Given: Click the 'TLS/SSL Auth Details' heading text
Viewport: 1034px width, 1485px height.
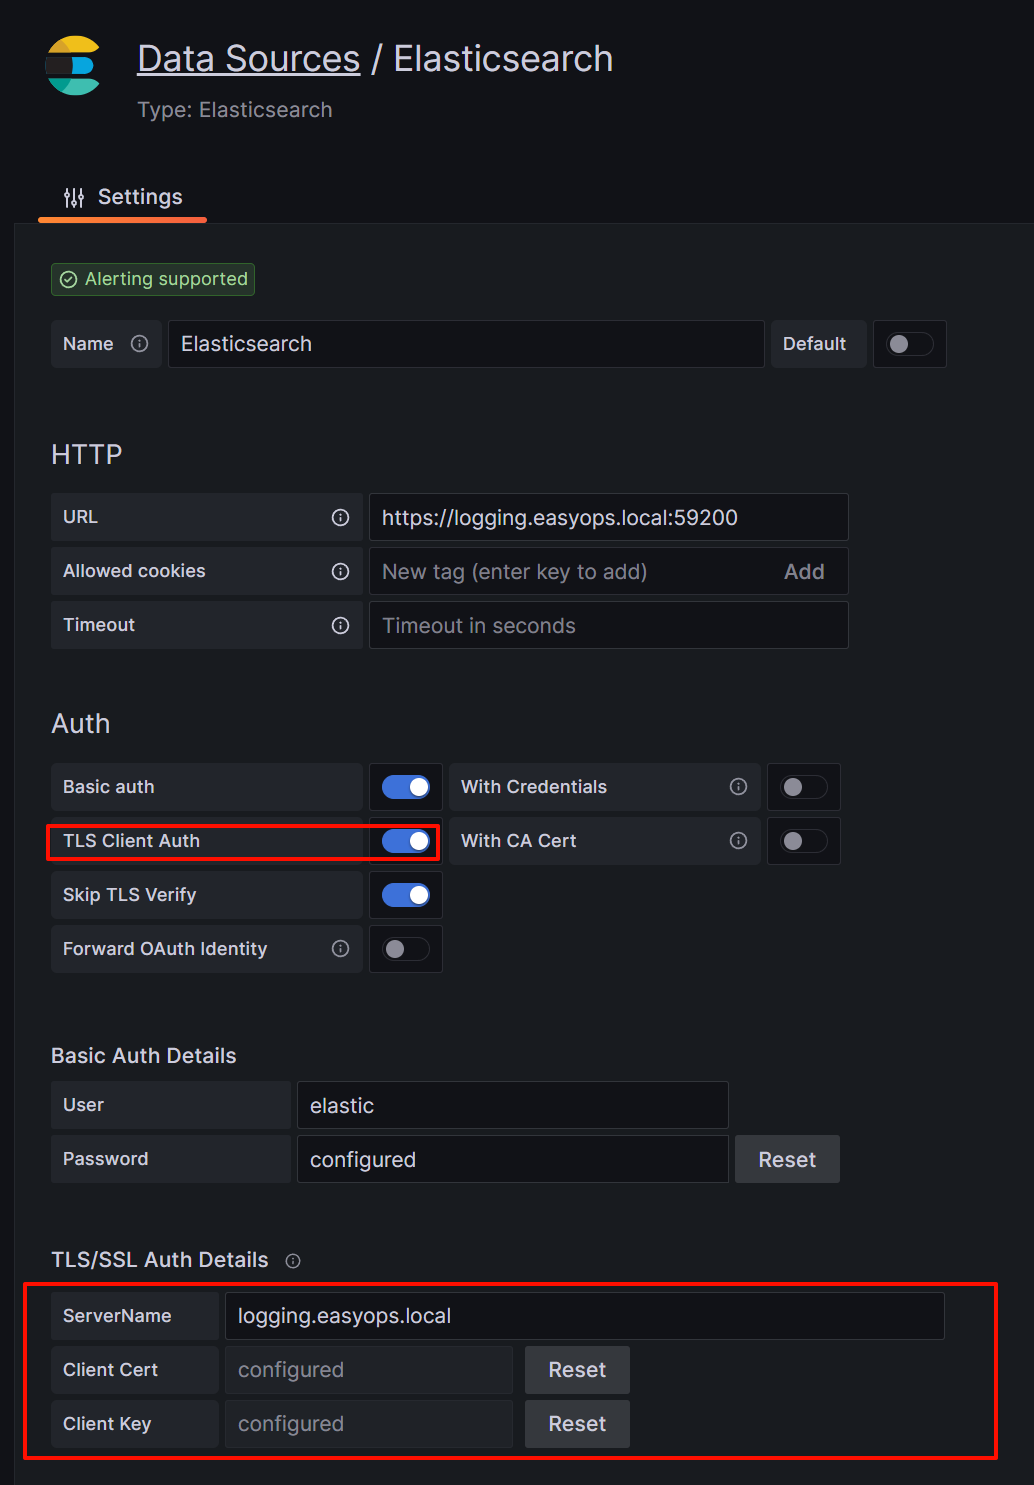Looking at the screenshot, I should pyautogui.click(x=160, y=1260).
